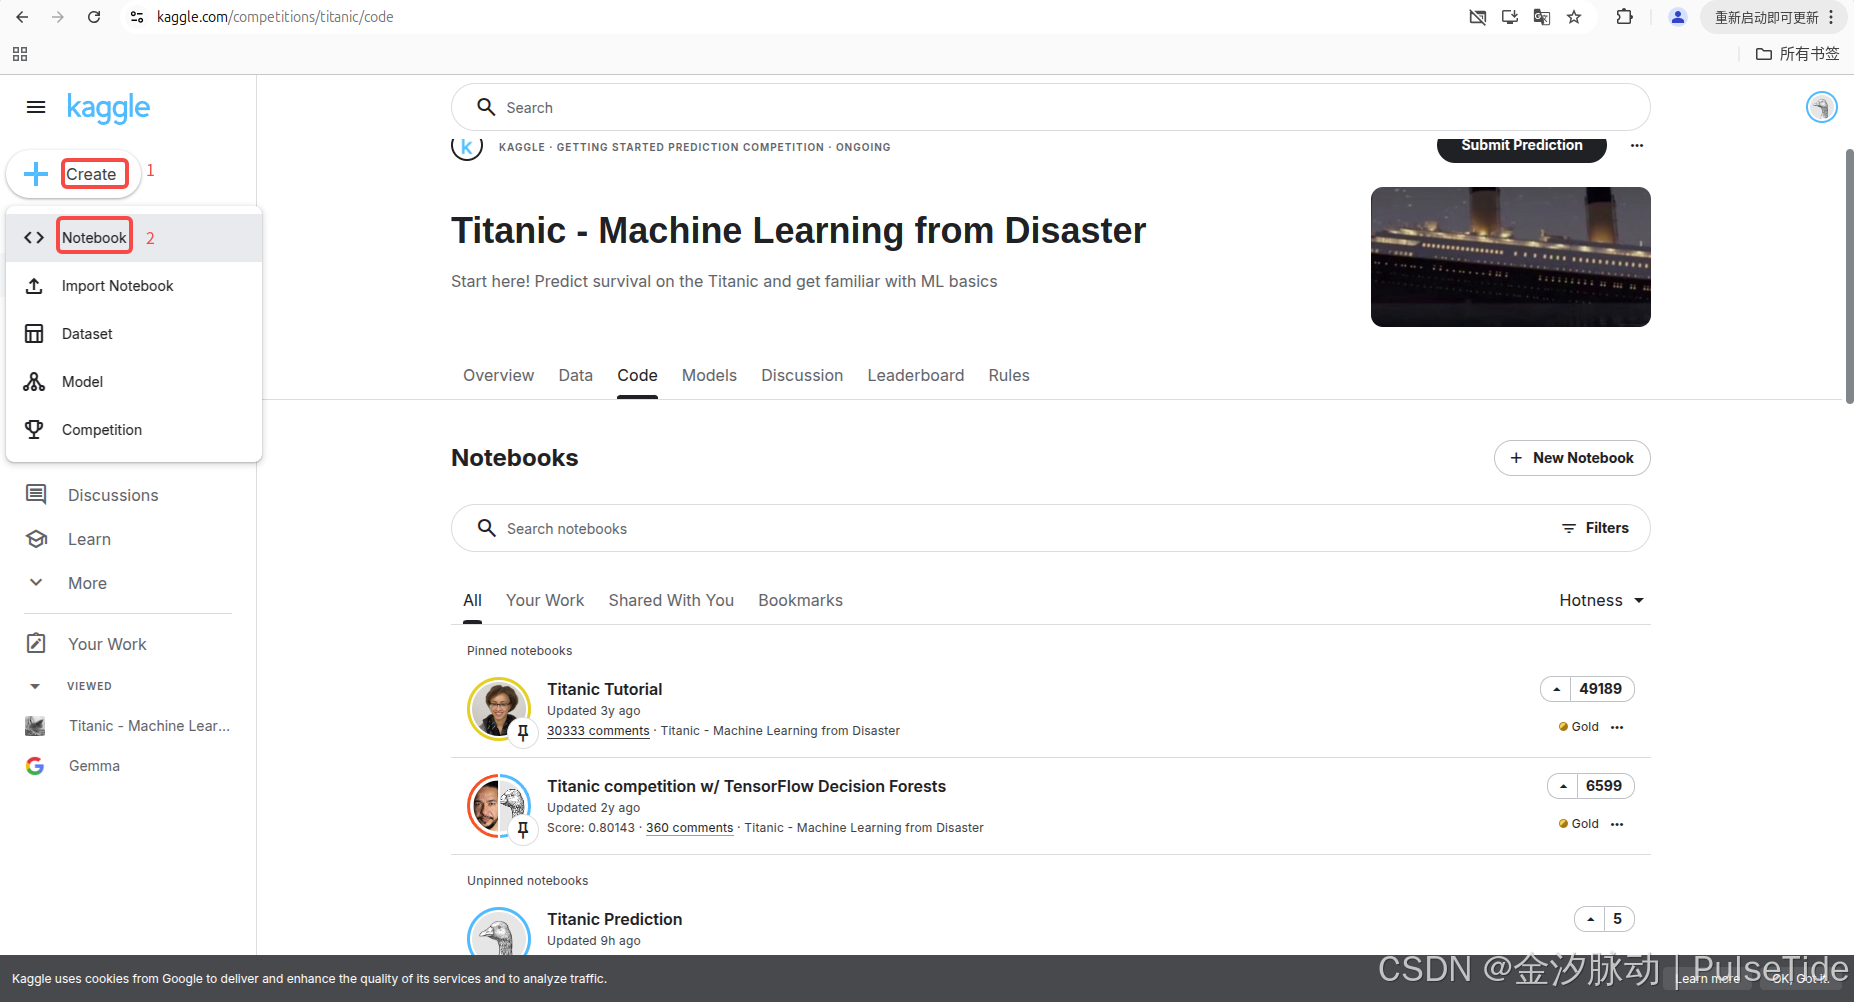The image size is (1854, 1002).
Task: Go back in browser history
Action: click(x=22, y=17)
